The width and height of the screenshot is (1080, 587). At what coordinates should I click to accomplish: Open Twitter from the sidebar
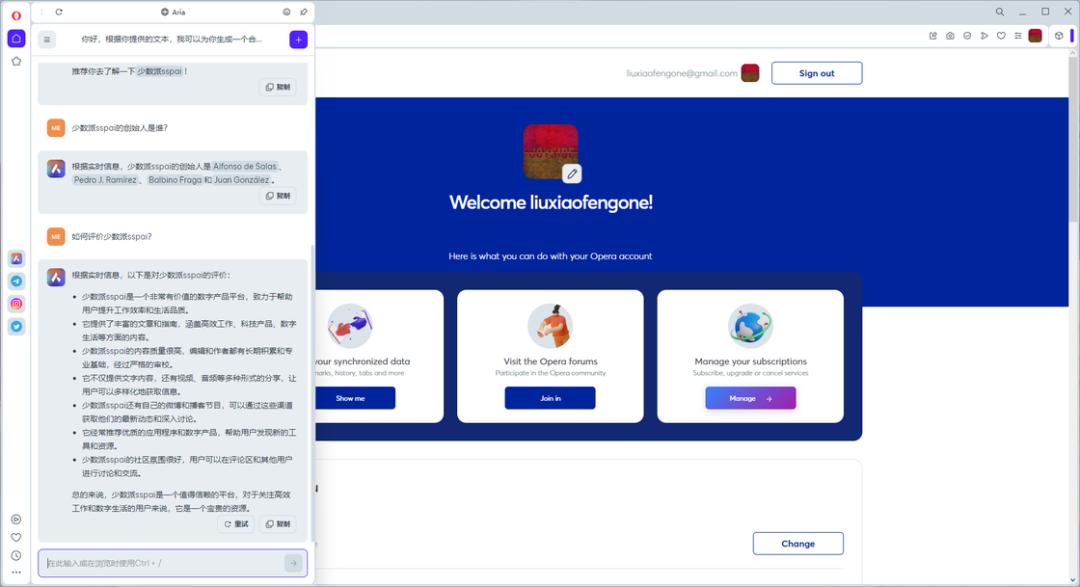pyautogui.click(x=17, y=327)
